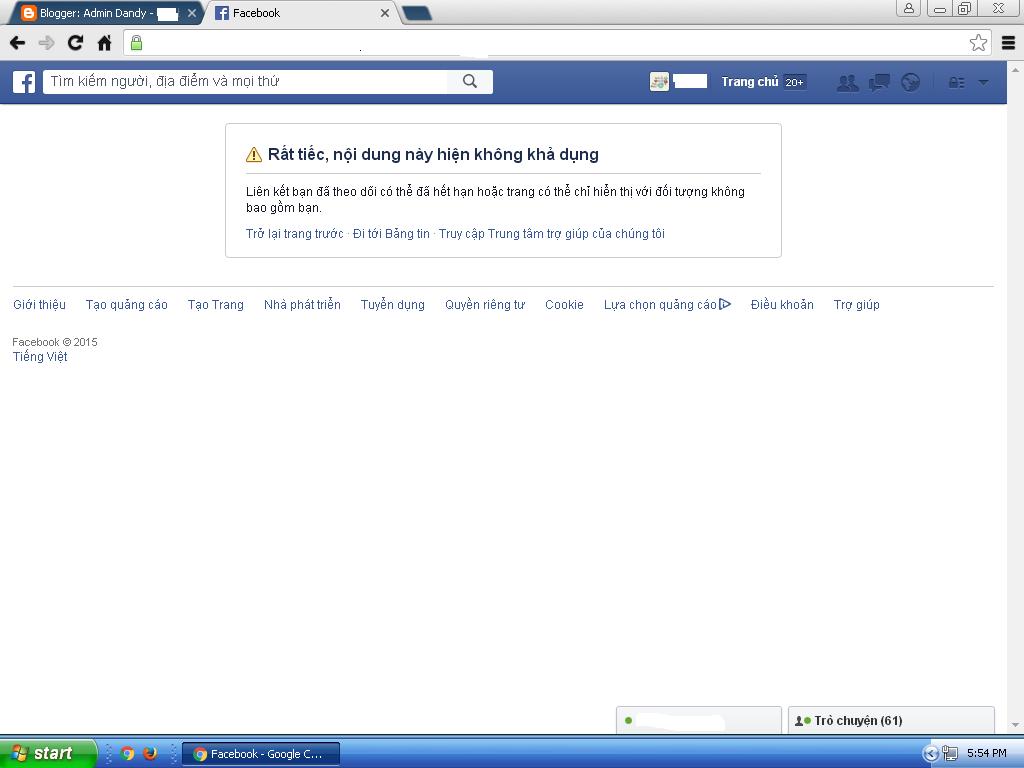The image size is (1024, 768).
Task: Open the Trò chuyện (61) chat panel
Action: click(891, 720)
